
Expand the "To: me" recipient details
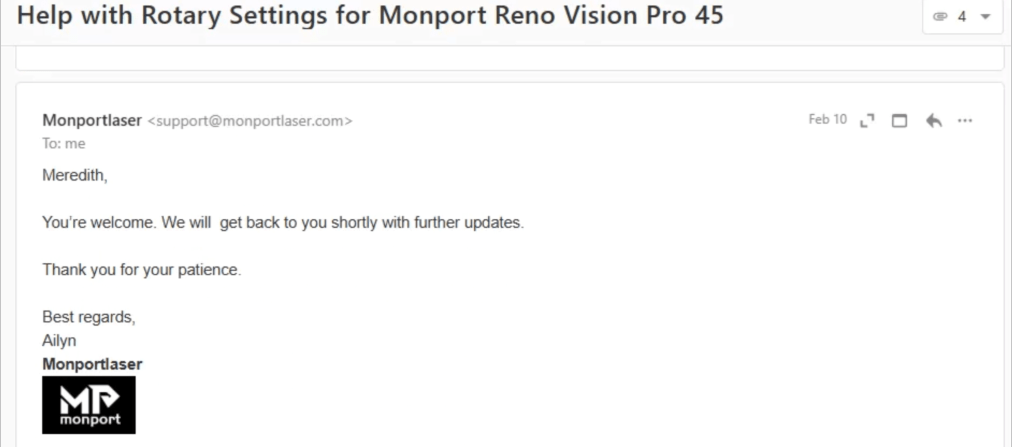coord(63,144)
